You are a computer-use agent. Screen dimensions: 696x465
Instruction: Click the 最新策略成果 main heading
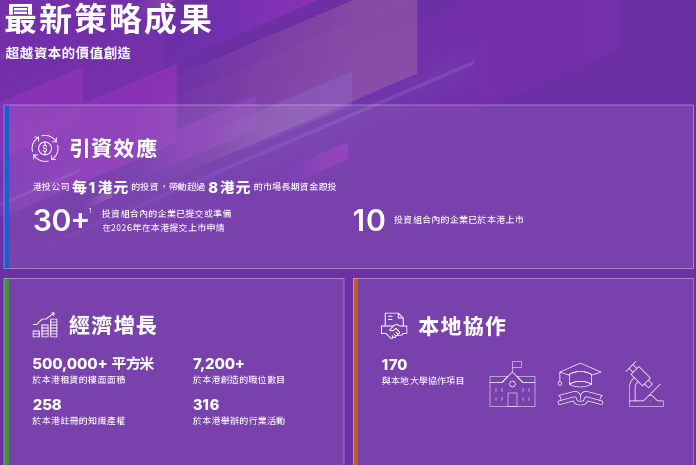click(108, 20)
